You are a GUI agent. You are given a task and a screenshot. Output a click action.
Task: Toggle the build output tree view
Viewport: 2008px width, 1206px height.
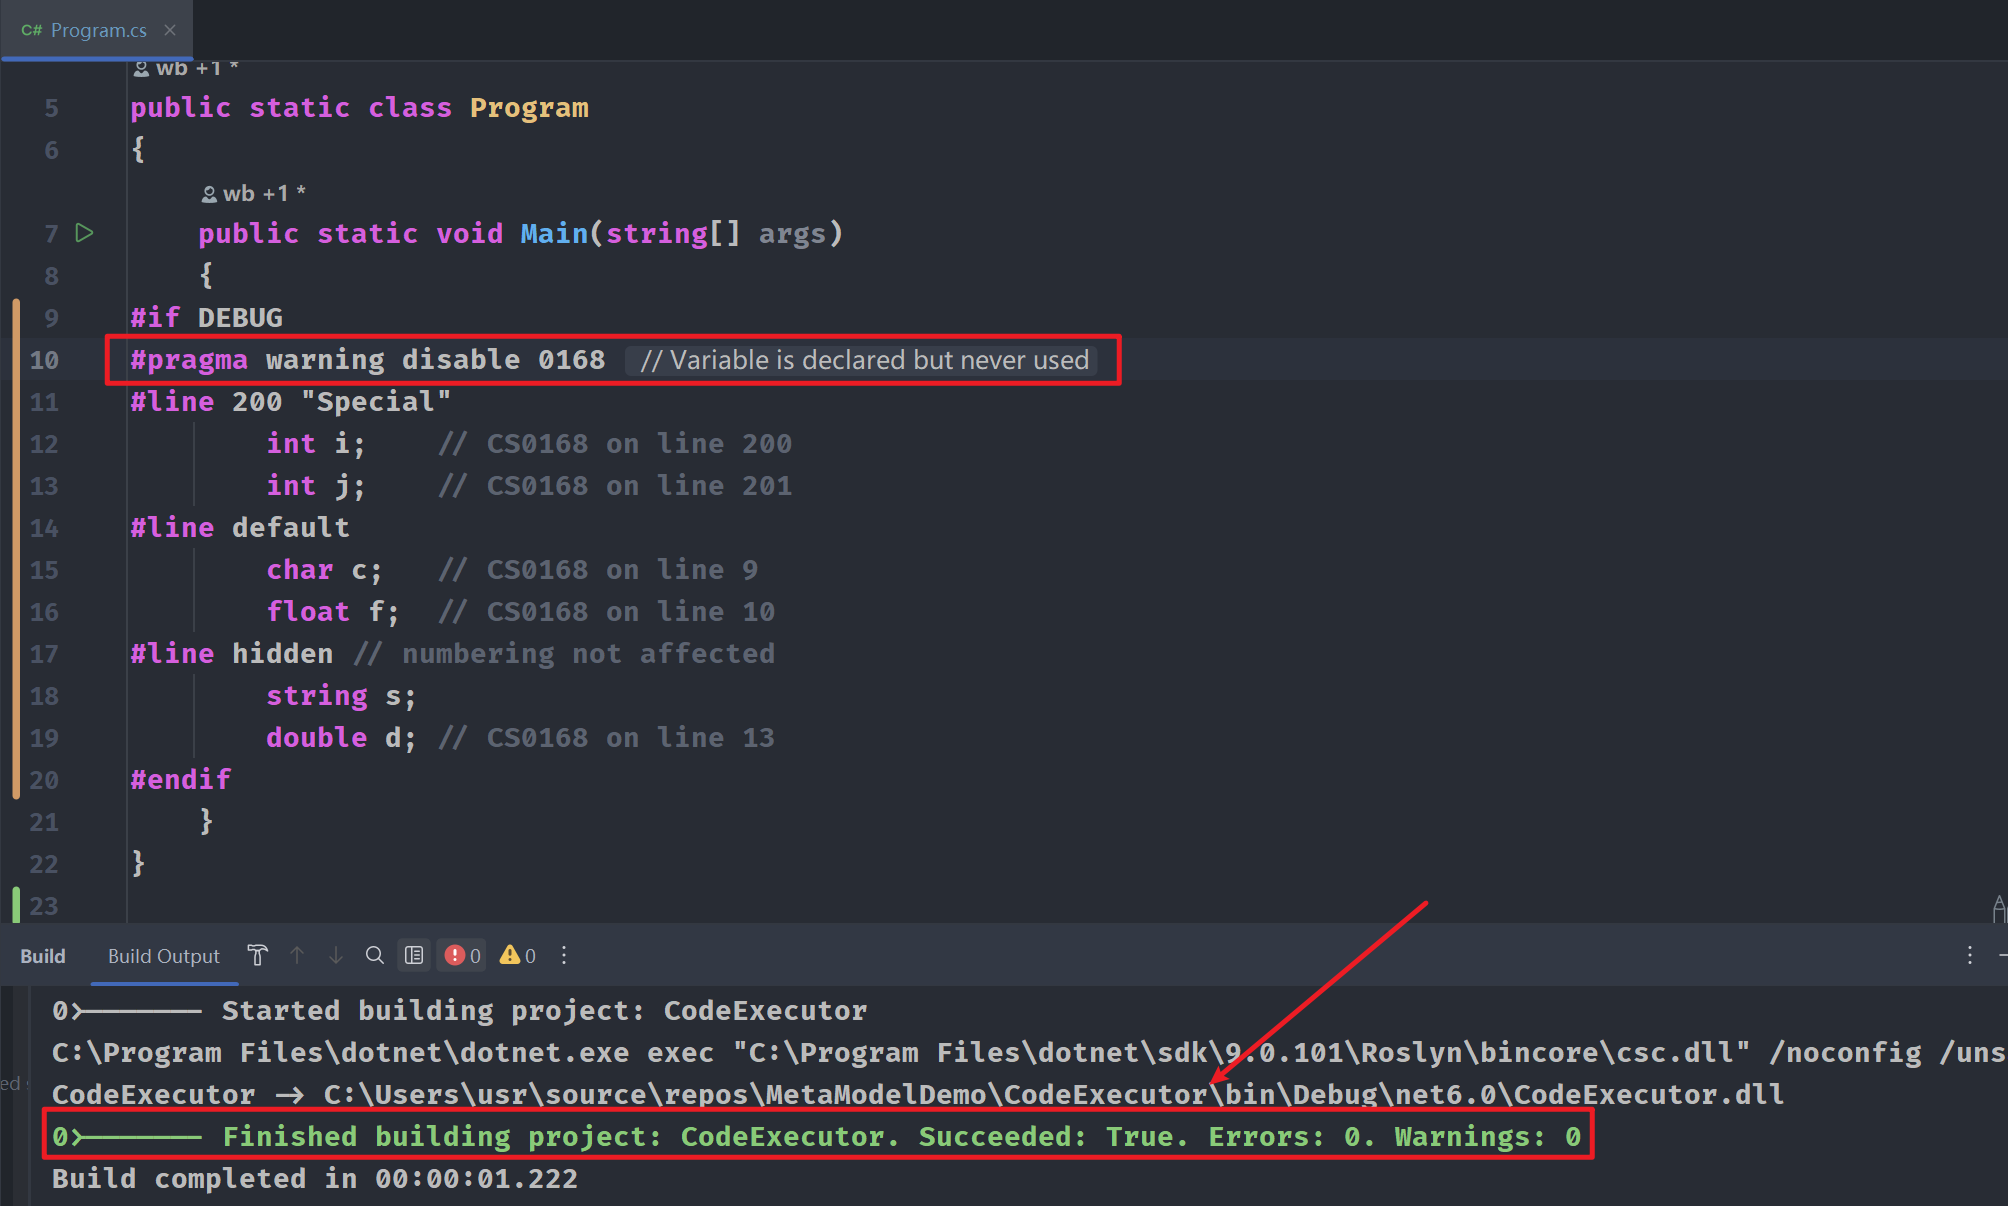click(x=414, y=956)
